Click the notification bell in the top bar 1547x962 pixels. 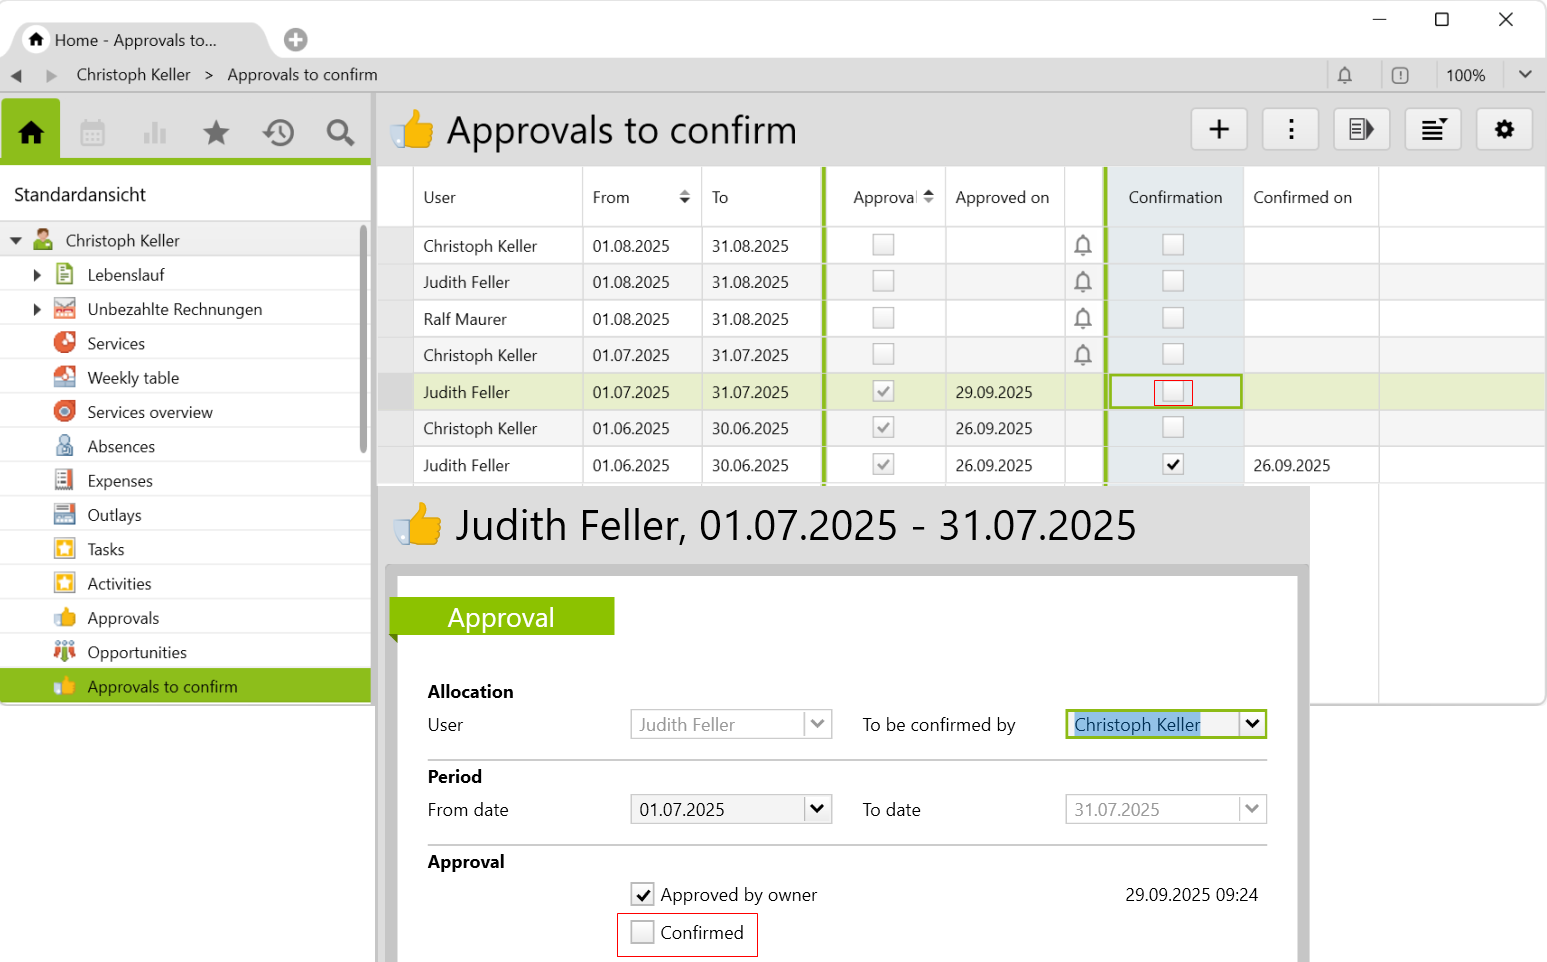coord(1344,75)
